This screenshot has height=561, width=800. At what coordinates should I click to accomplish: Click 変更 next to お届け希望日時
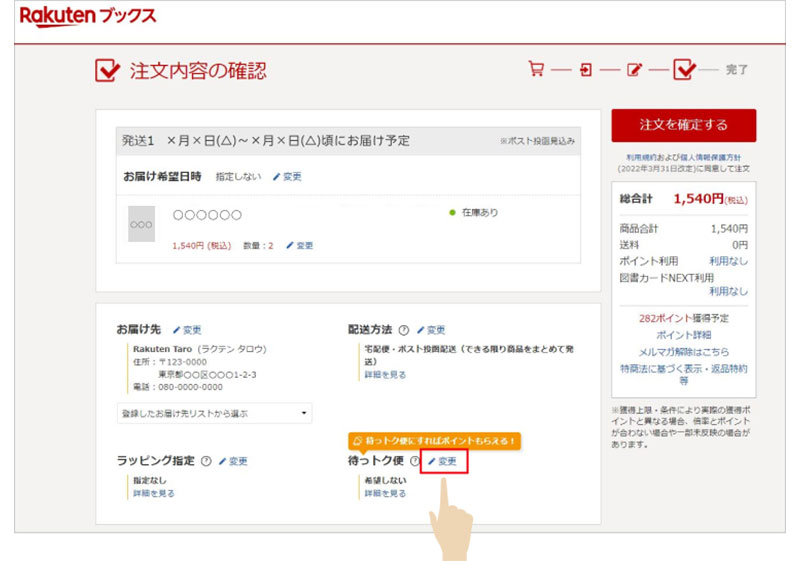tap(287, 176)
